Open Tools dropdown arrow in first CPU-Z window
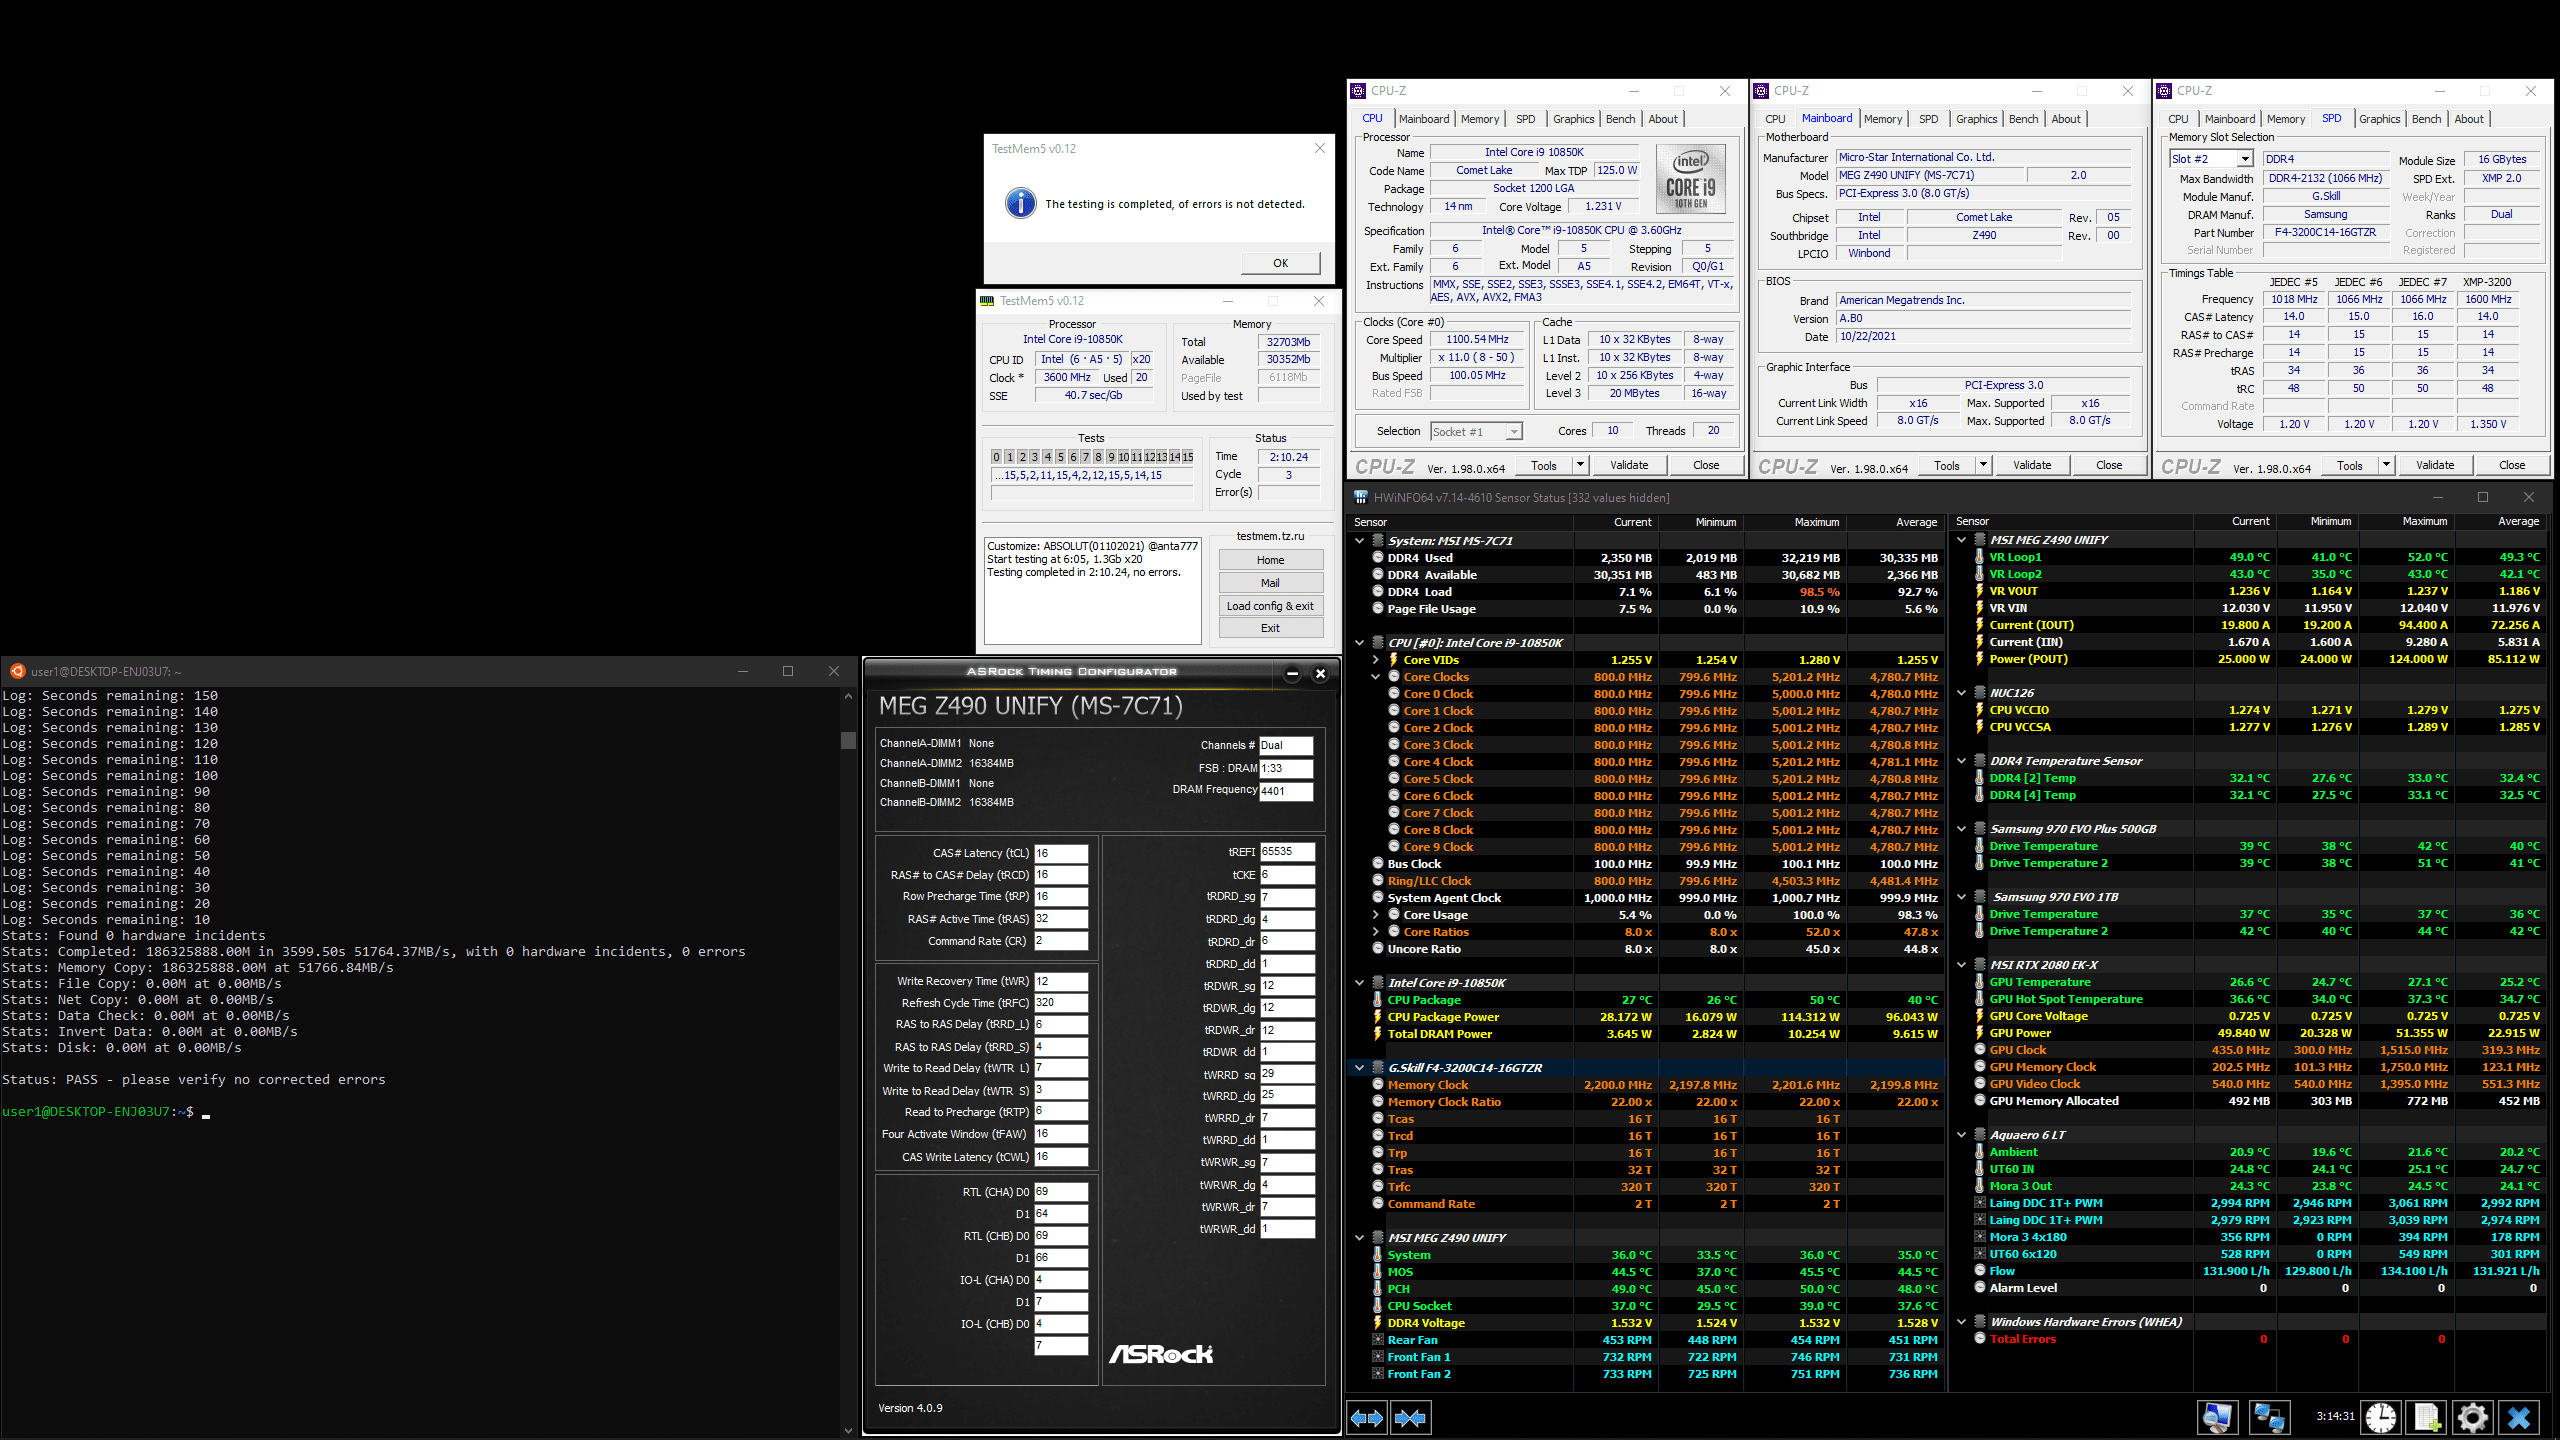 pos(1580,465)
